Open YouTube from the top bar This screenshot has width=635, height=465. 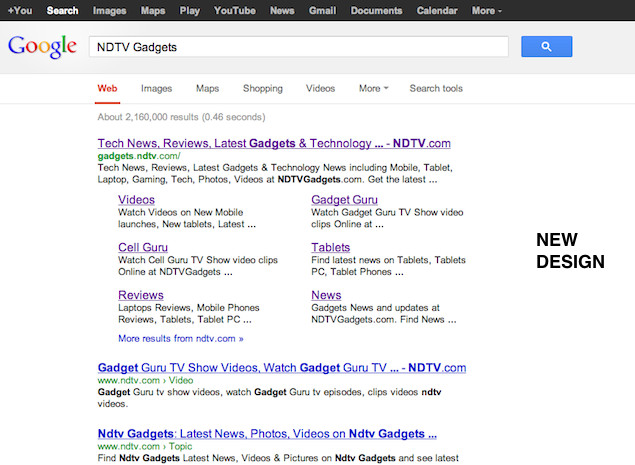(x=234, y=11)
